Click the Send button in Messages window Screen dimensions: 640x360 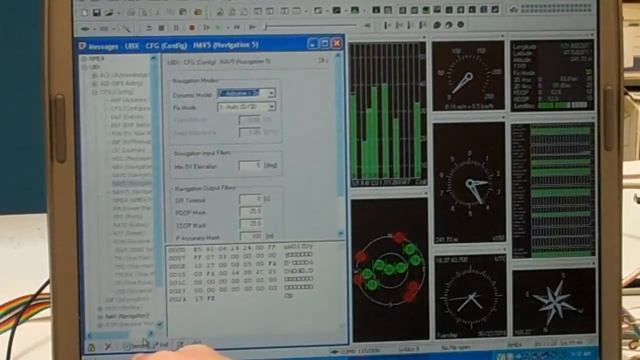pos(137,346)
